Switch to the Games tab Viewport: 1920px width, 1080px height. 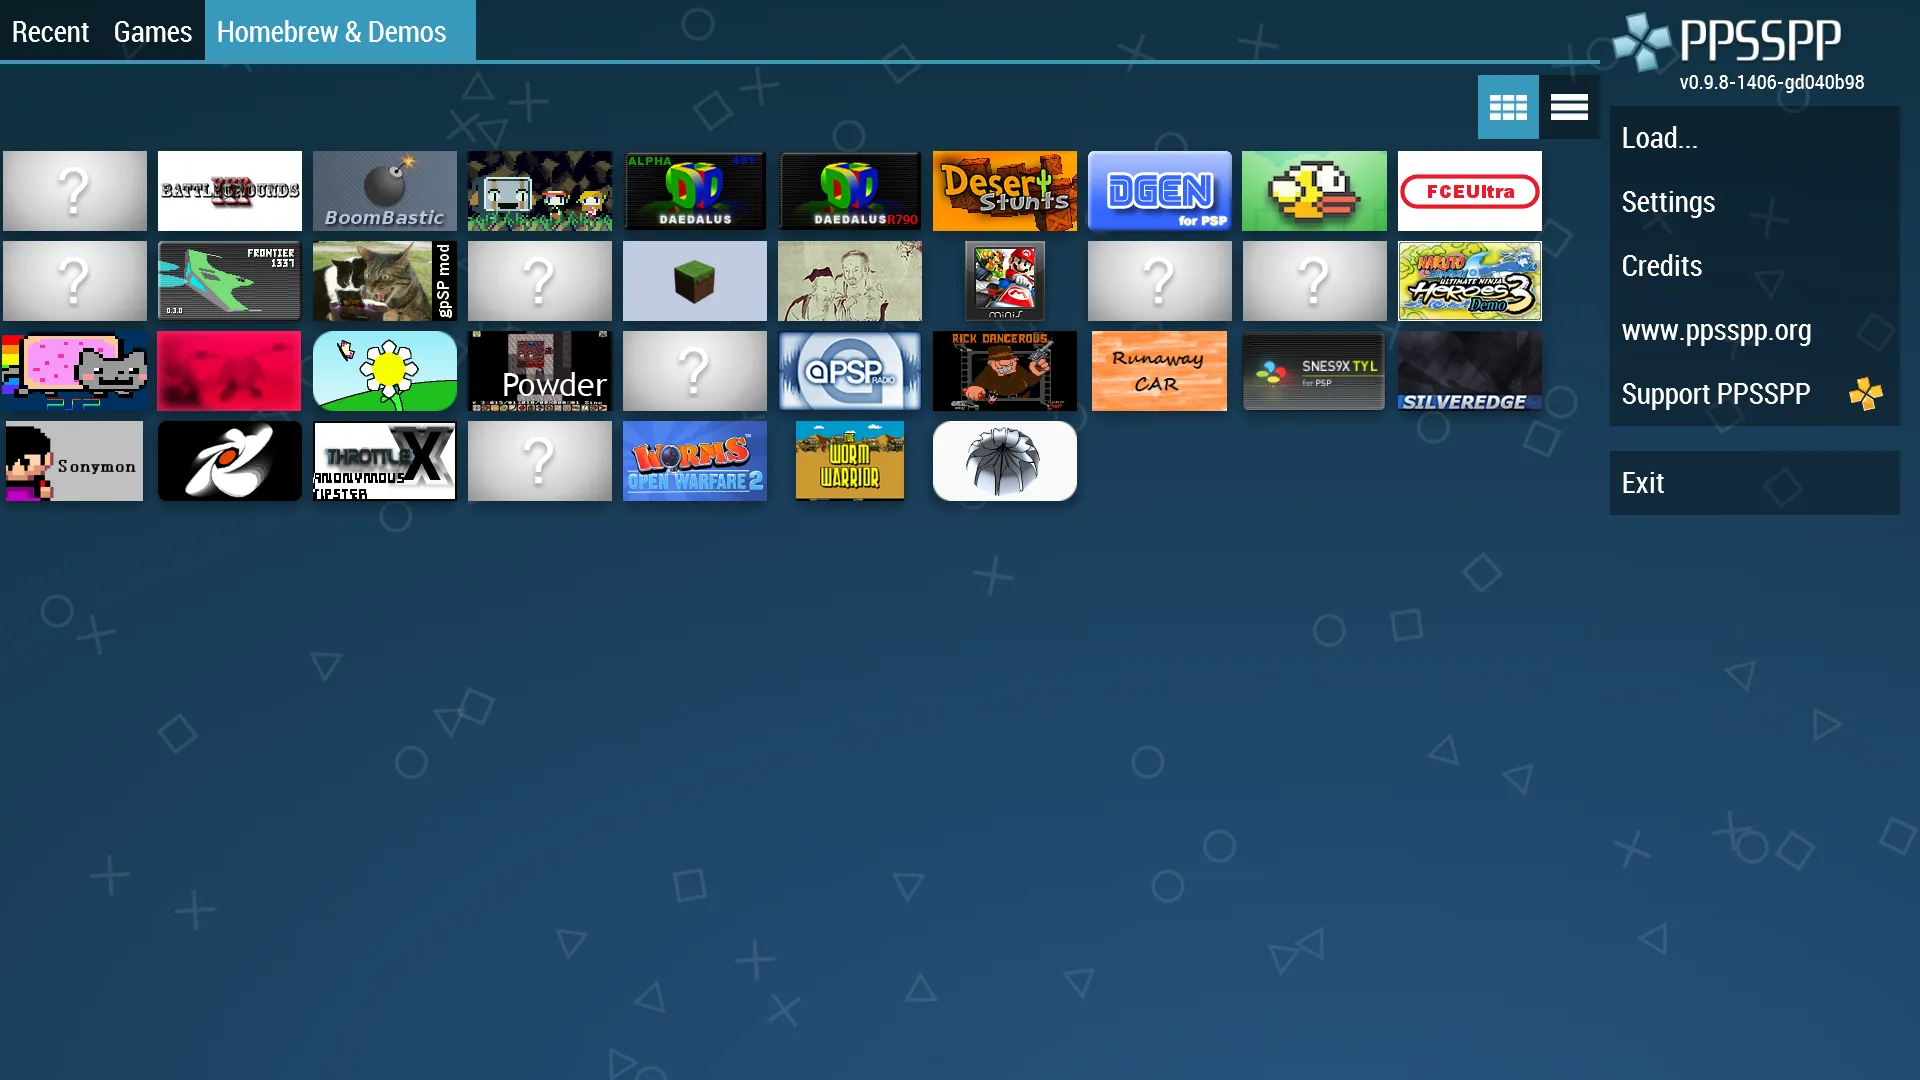coord(152,30)
